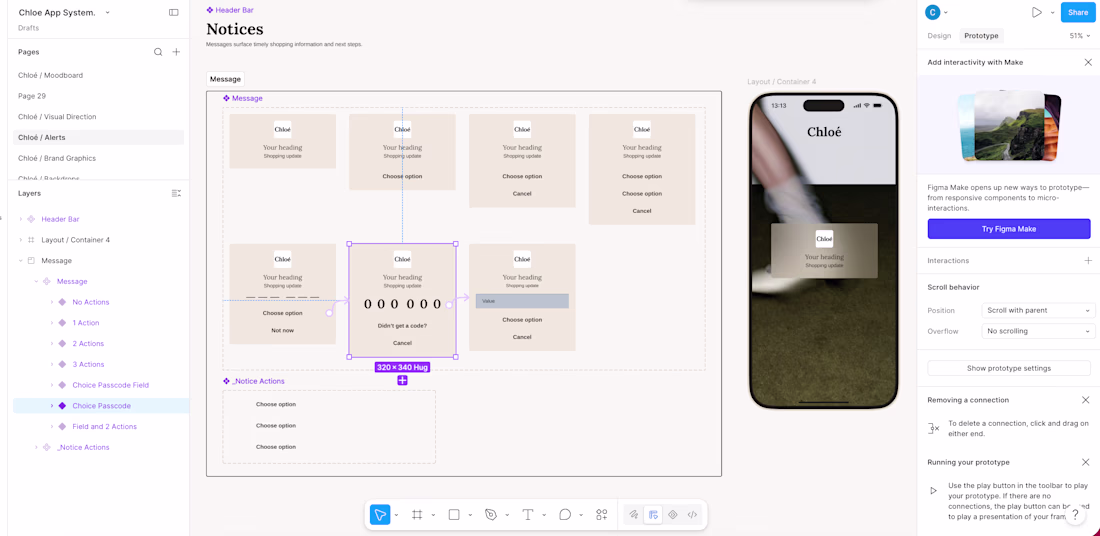
Task: Expand the Choice Passcode layer
Action: point(51,406)
